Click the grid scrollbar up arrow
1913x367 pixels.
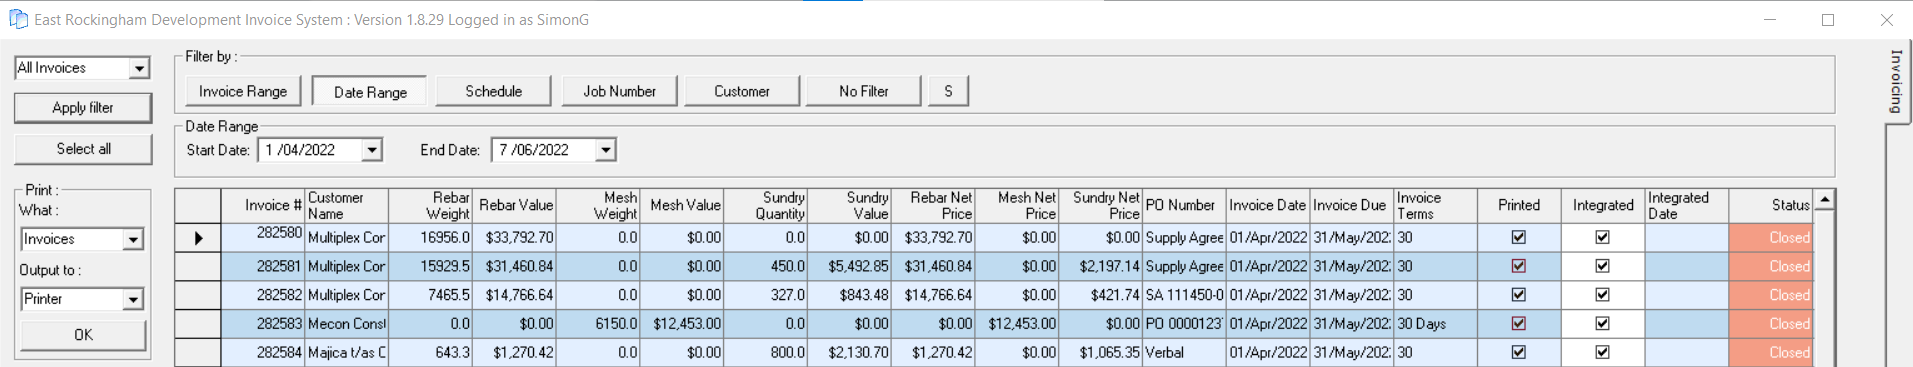(x=1825, y=200)
